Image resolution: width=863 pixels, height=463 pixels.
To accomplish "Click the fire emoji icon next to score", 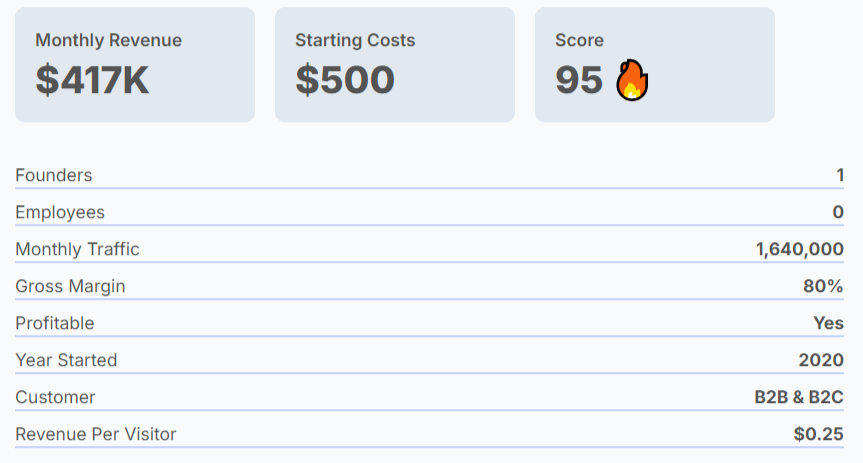I will pyautogui.click(x=632, y=80).
